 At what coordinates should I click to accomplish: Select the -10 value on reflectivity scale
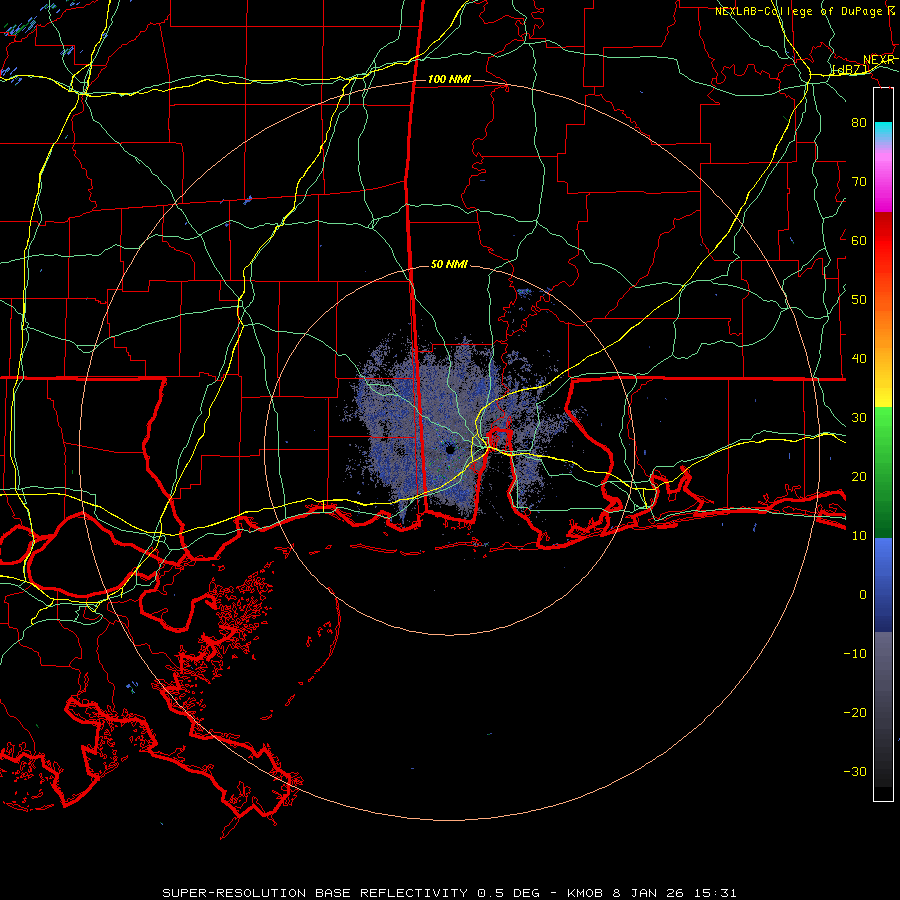[855, 653]
